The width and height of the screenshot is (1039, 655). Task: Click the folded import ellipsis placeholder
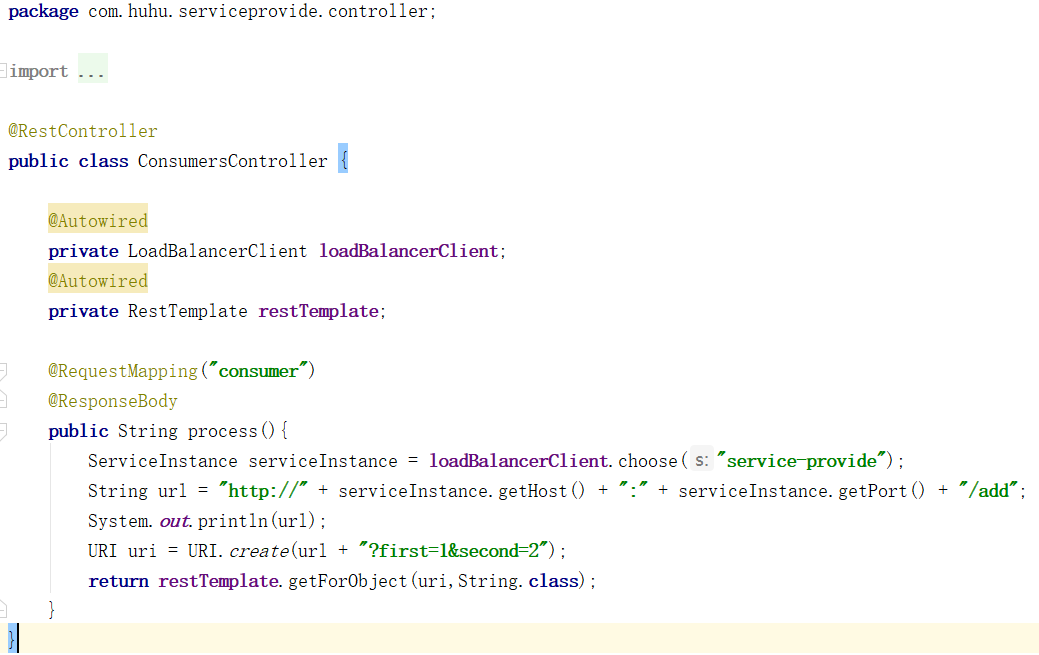click(x=91, y=72)
